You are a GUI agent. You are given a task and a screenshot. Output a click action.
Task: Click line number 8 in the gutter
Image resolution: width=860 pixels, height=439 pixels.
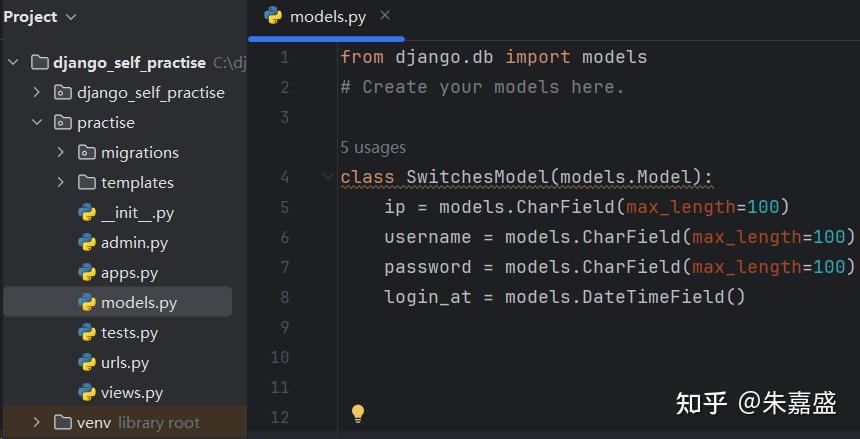pos(284,297)
